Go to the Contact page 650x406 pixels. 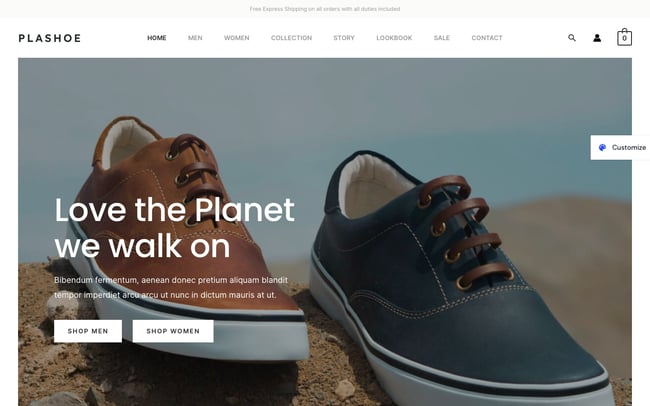click(x=487, y=38)
